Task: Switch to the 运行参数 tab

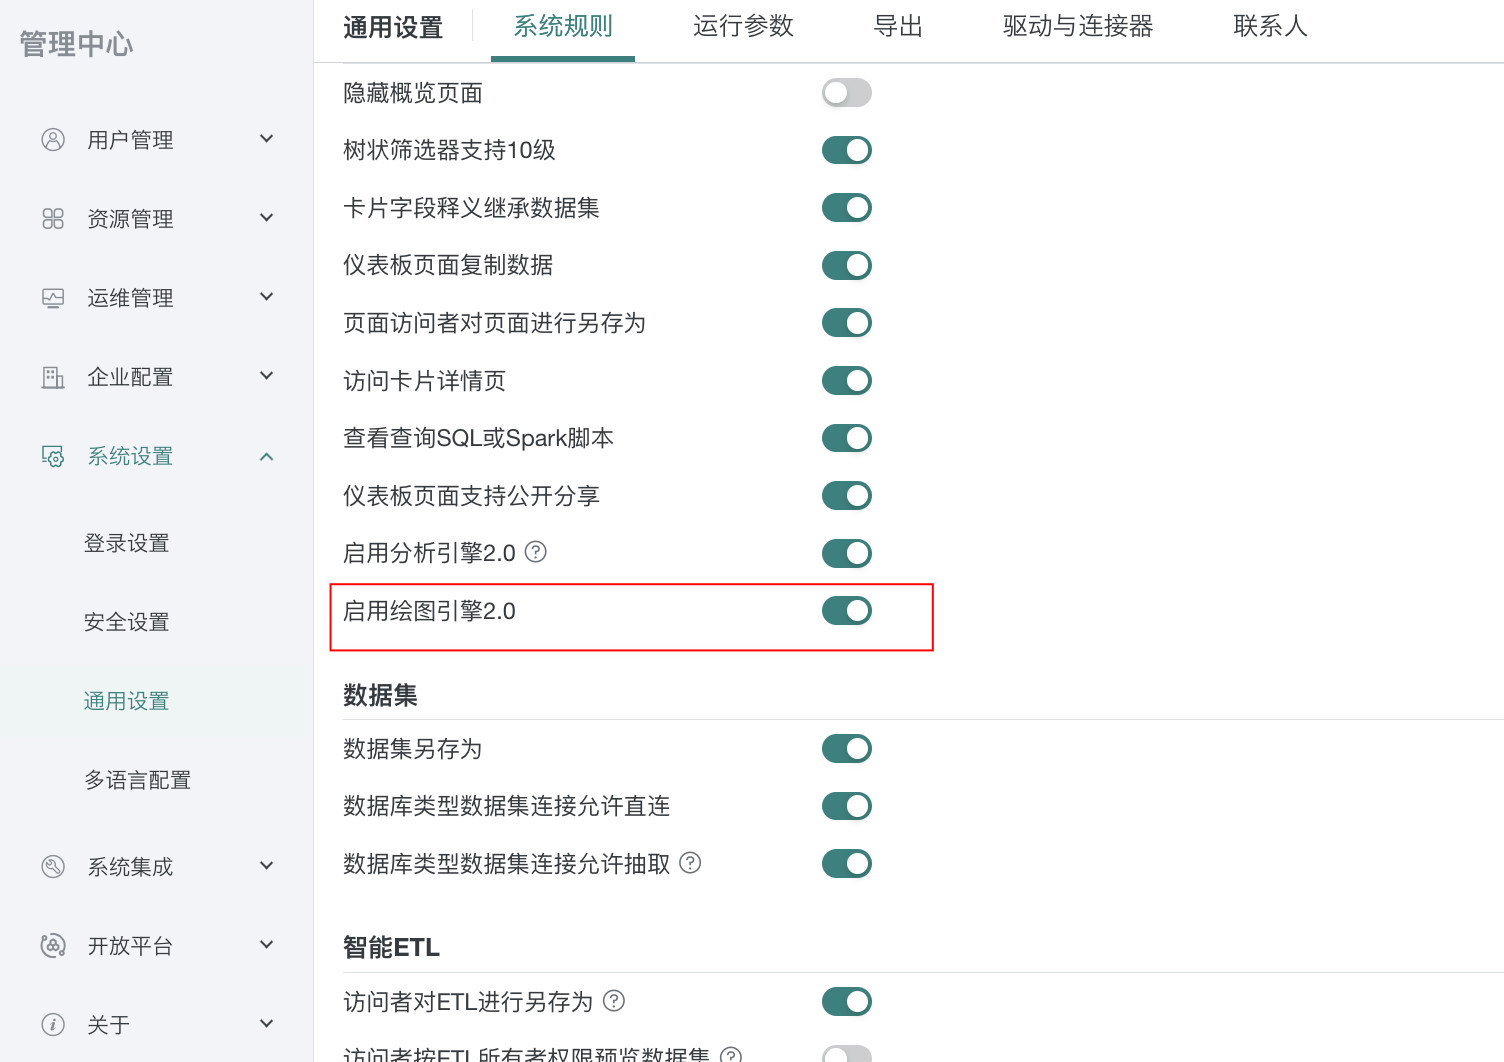Action: [743, 27]
